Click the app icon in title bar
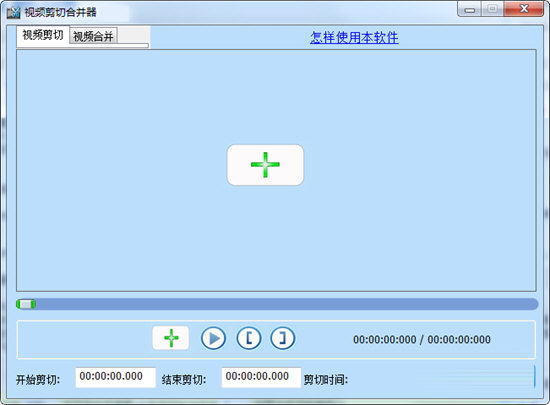 tap(14, 13)
